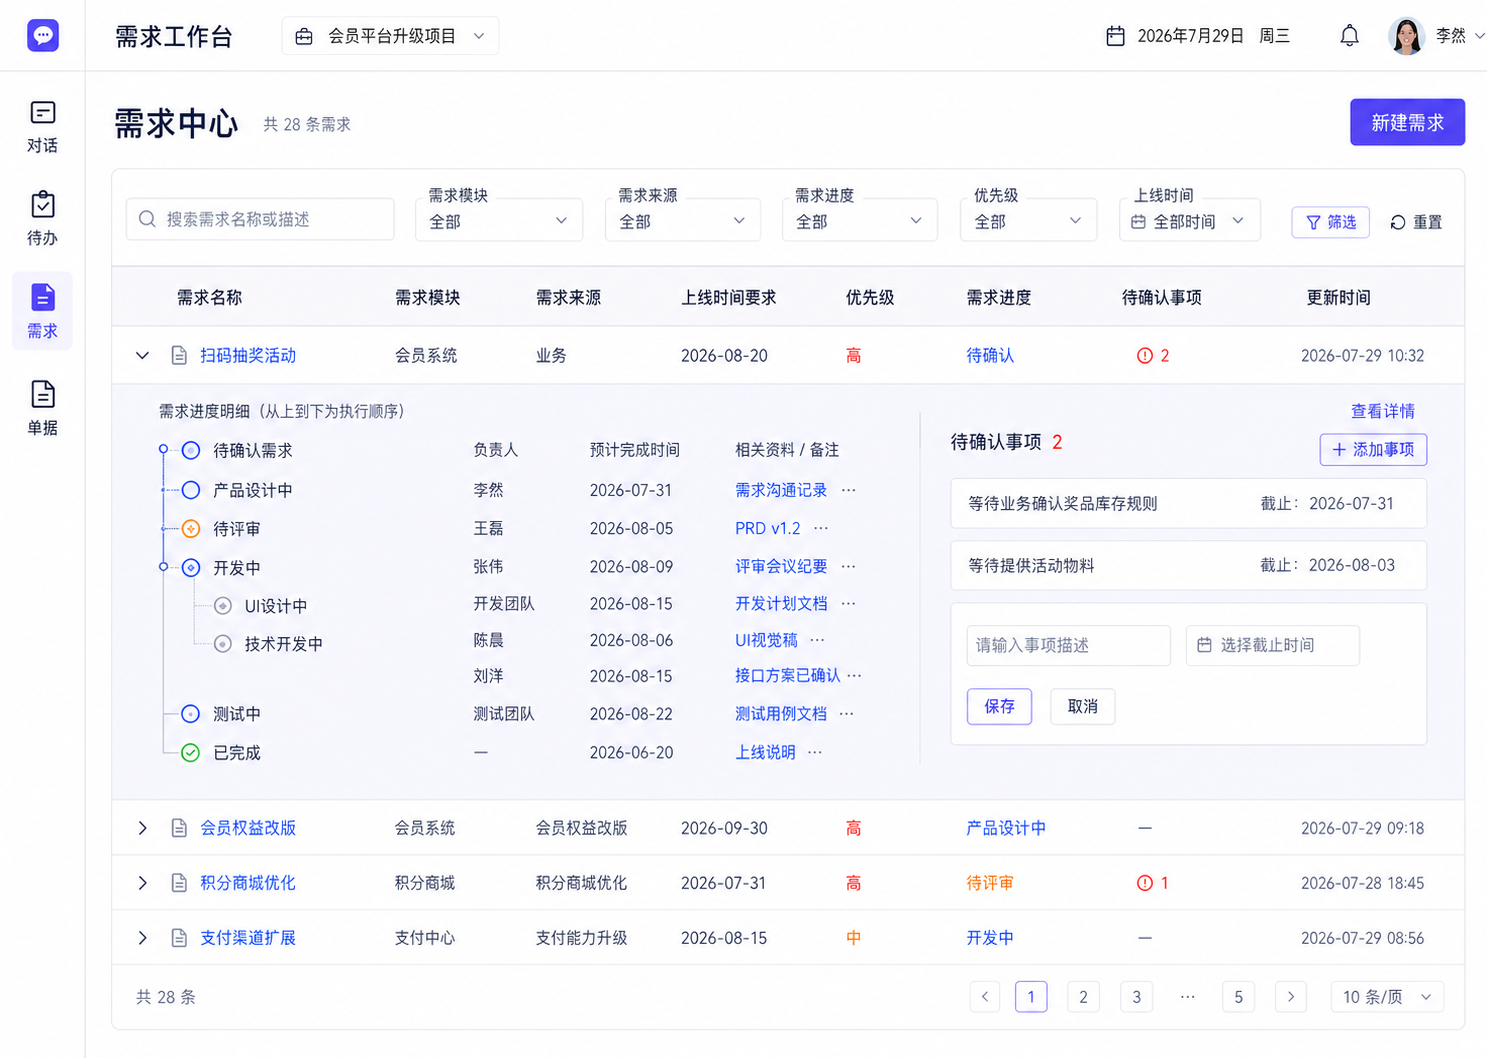Image resolution: width=1487 pixels, height=1058 pixels.
Task: Select page 1 in pagination
Action: [1031, 997]
